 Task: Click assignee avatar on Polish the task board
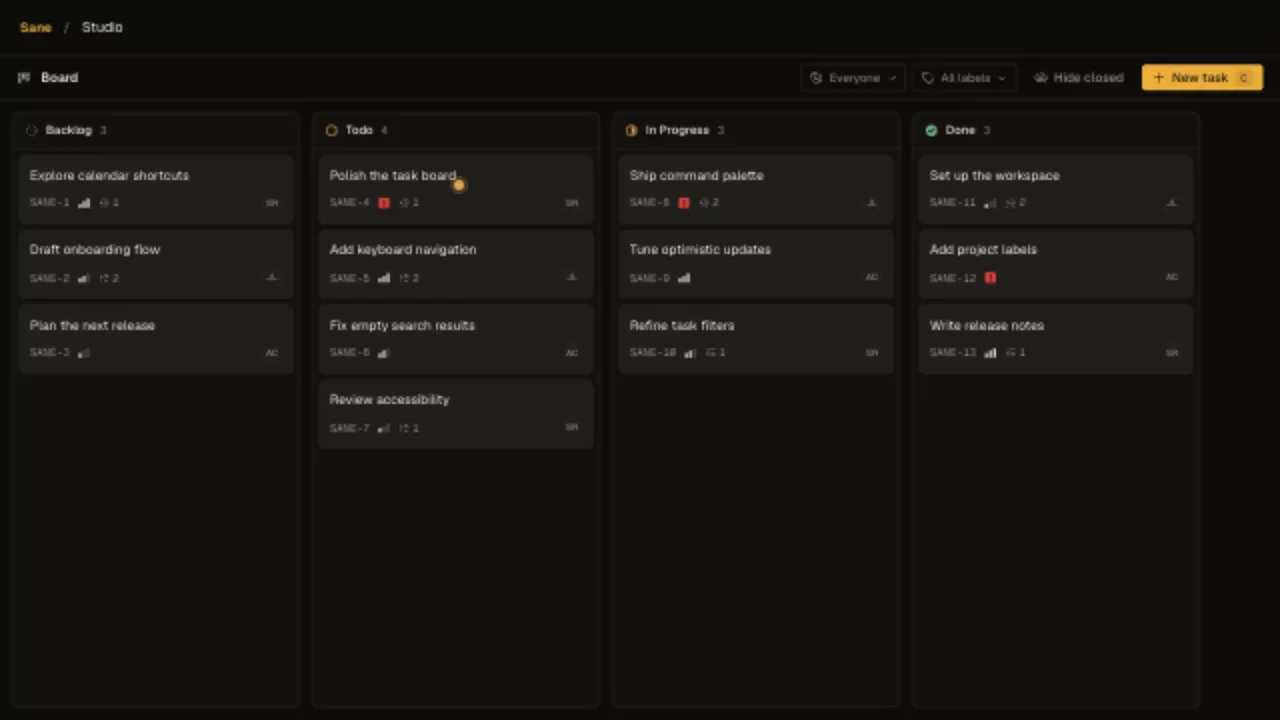(x=572, y=203)
